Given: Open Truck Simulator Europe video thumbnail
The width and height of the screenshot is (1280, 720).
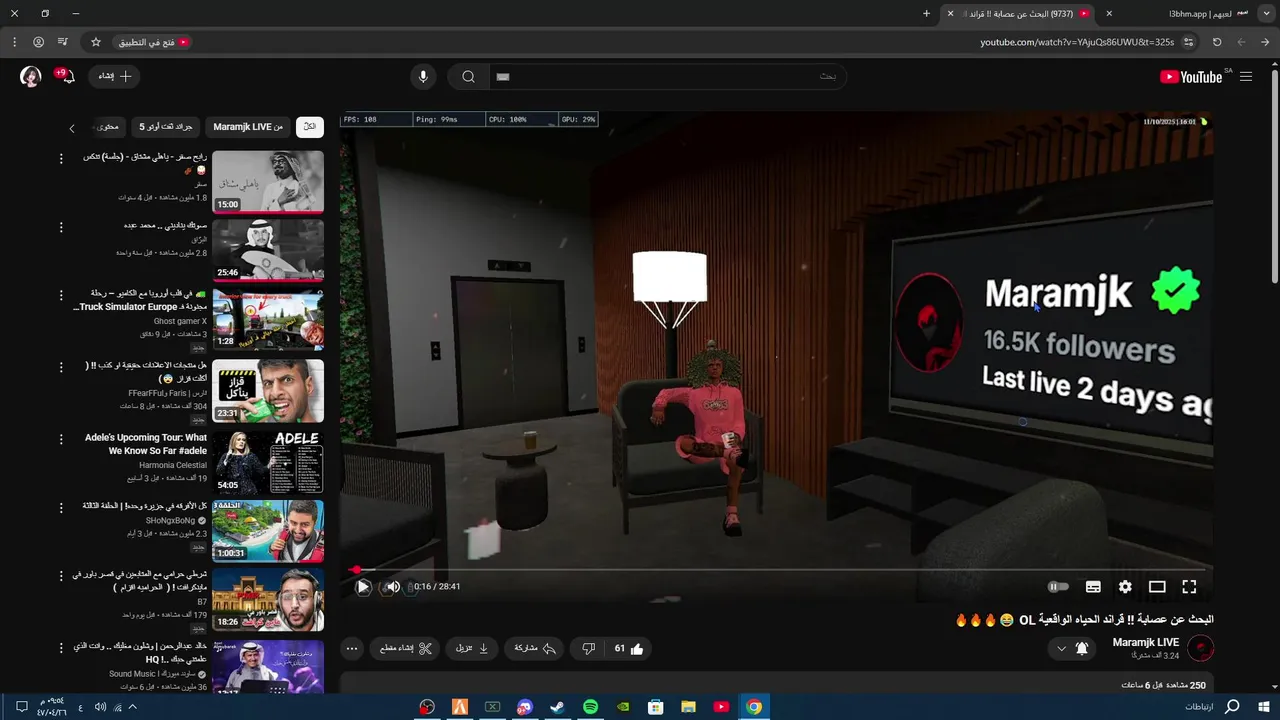Looking at the screenshot, I should click(x=268, y=320).
